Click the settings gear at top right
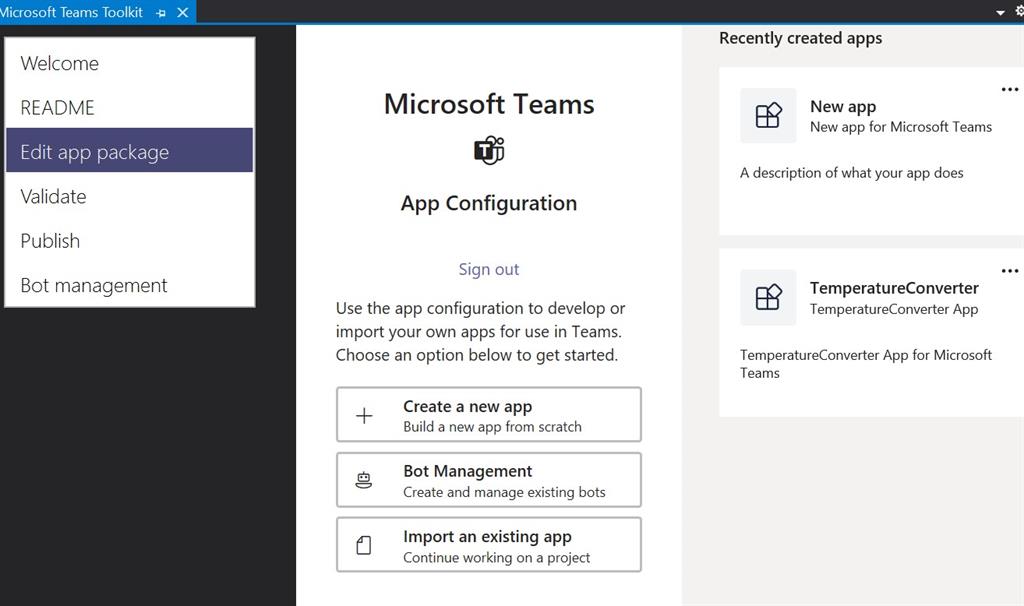 point(1019,11)
